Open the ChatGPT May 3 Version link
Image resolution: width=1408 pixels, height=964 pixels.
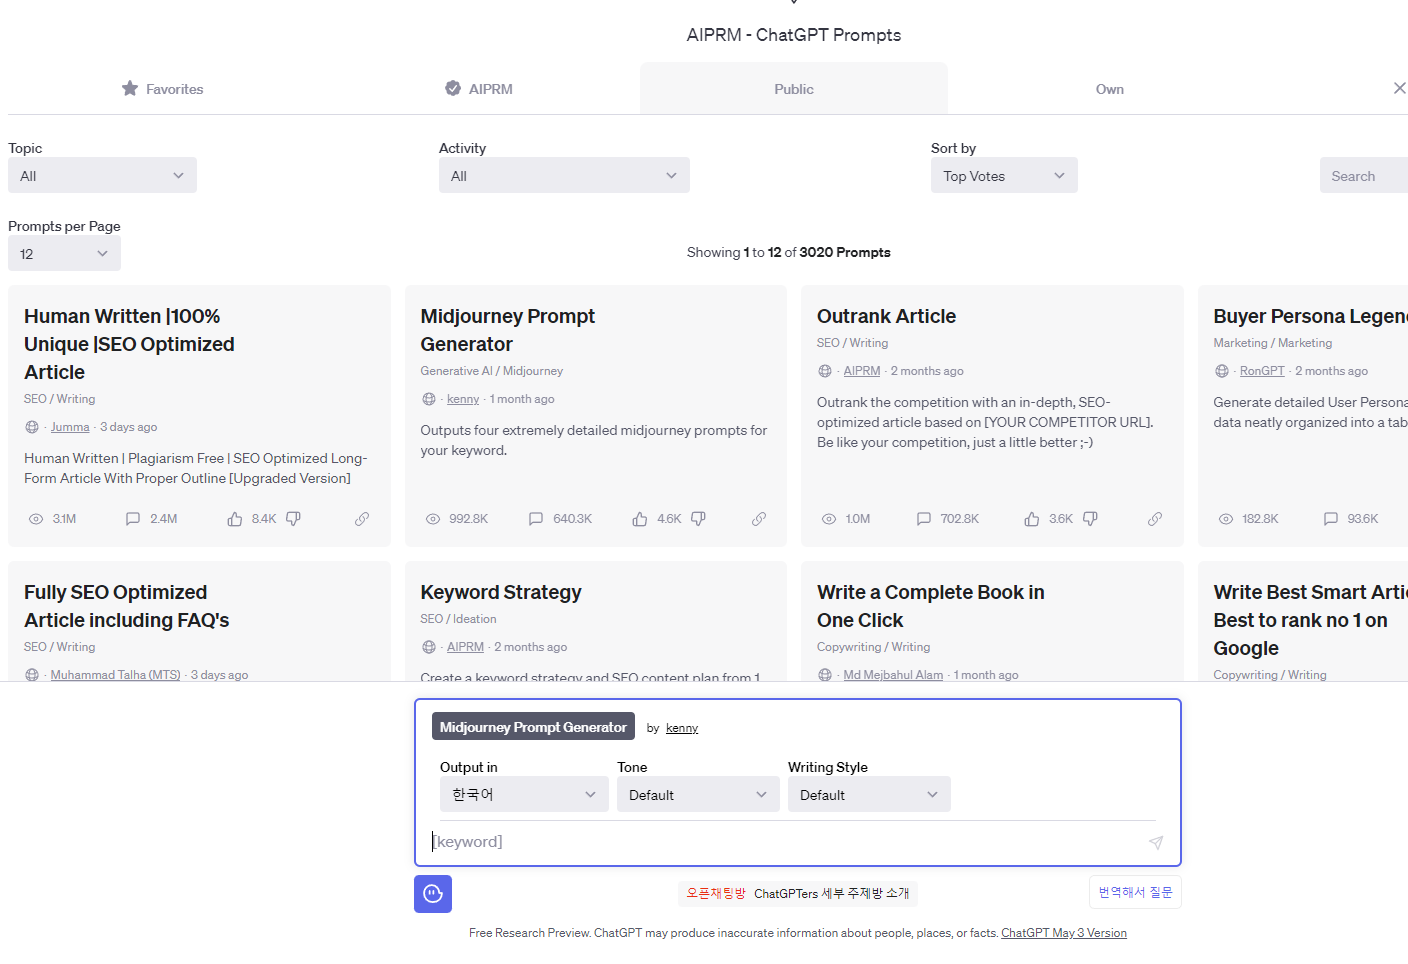tap(1064, 933)
